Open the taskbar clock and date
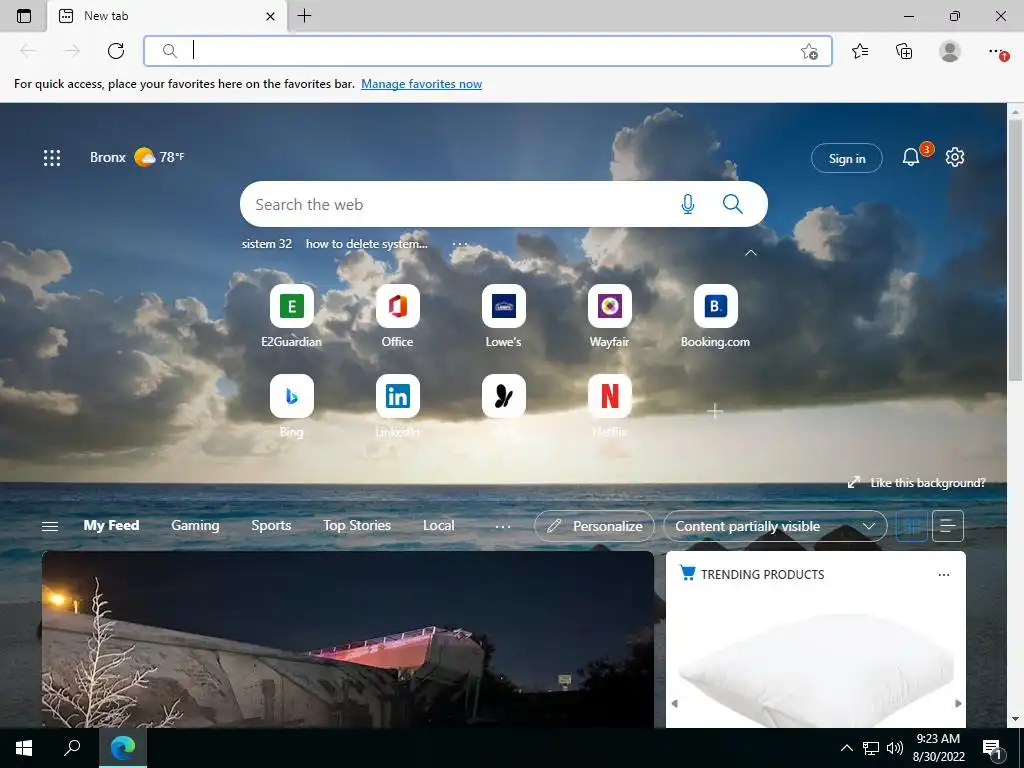Screen dimensions: 1024x768 (x=938, y=748)
